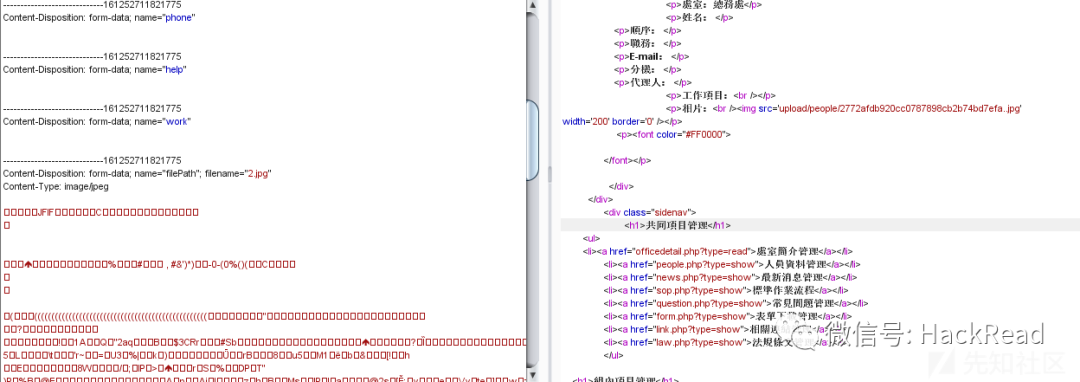The width and height of the screenshot is (1080, 382).
Task: Click the <p>E-mail: line in response
Action: (x=652, y=56)
